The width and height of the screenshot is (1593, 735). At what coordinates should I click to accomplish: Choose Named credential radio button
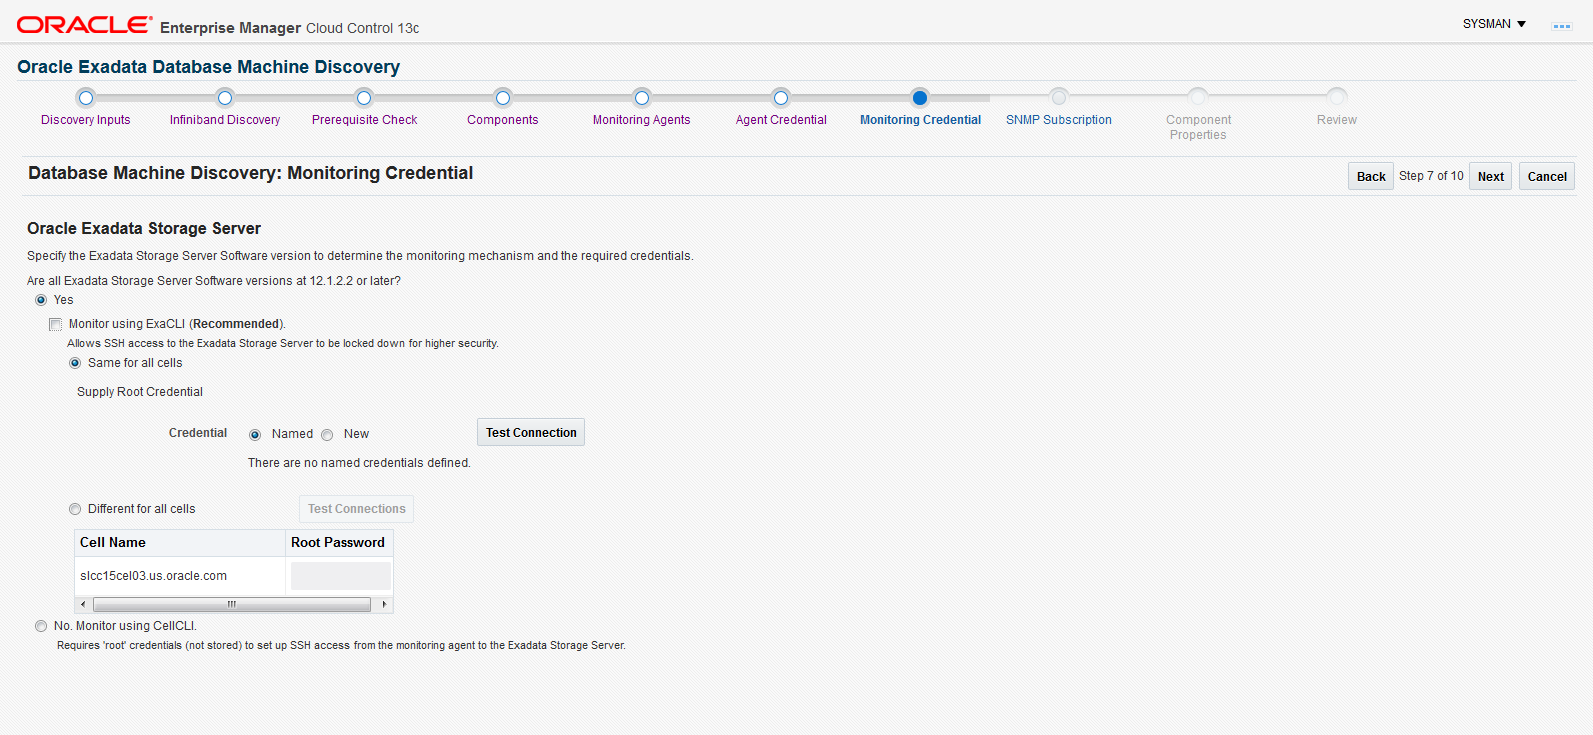click(x=255, y=435)
